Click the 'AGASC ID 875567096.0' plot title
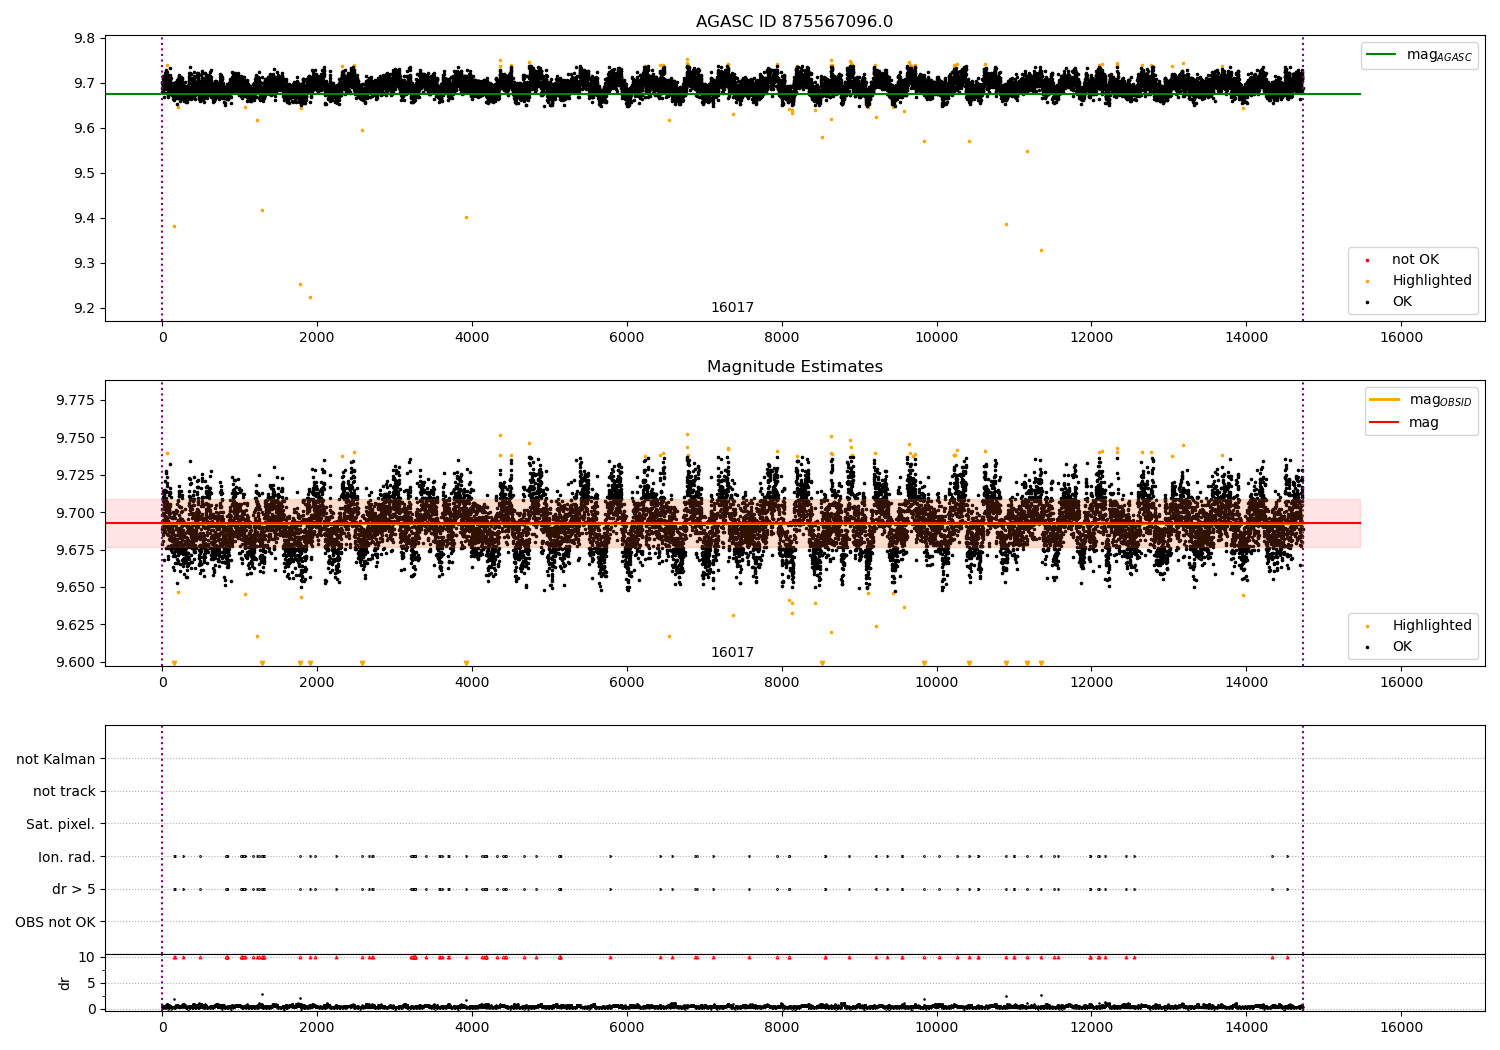The width and height of the screenshot is (1500, 1050). (794, 22)
